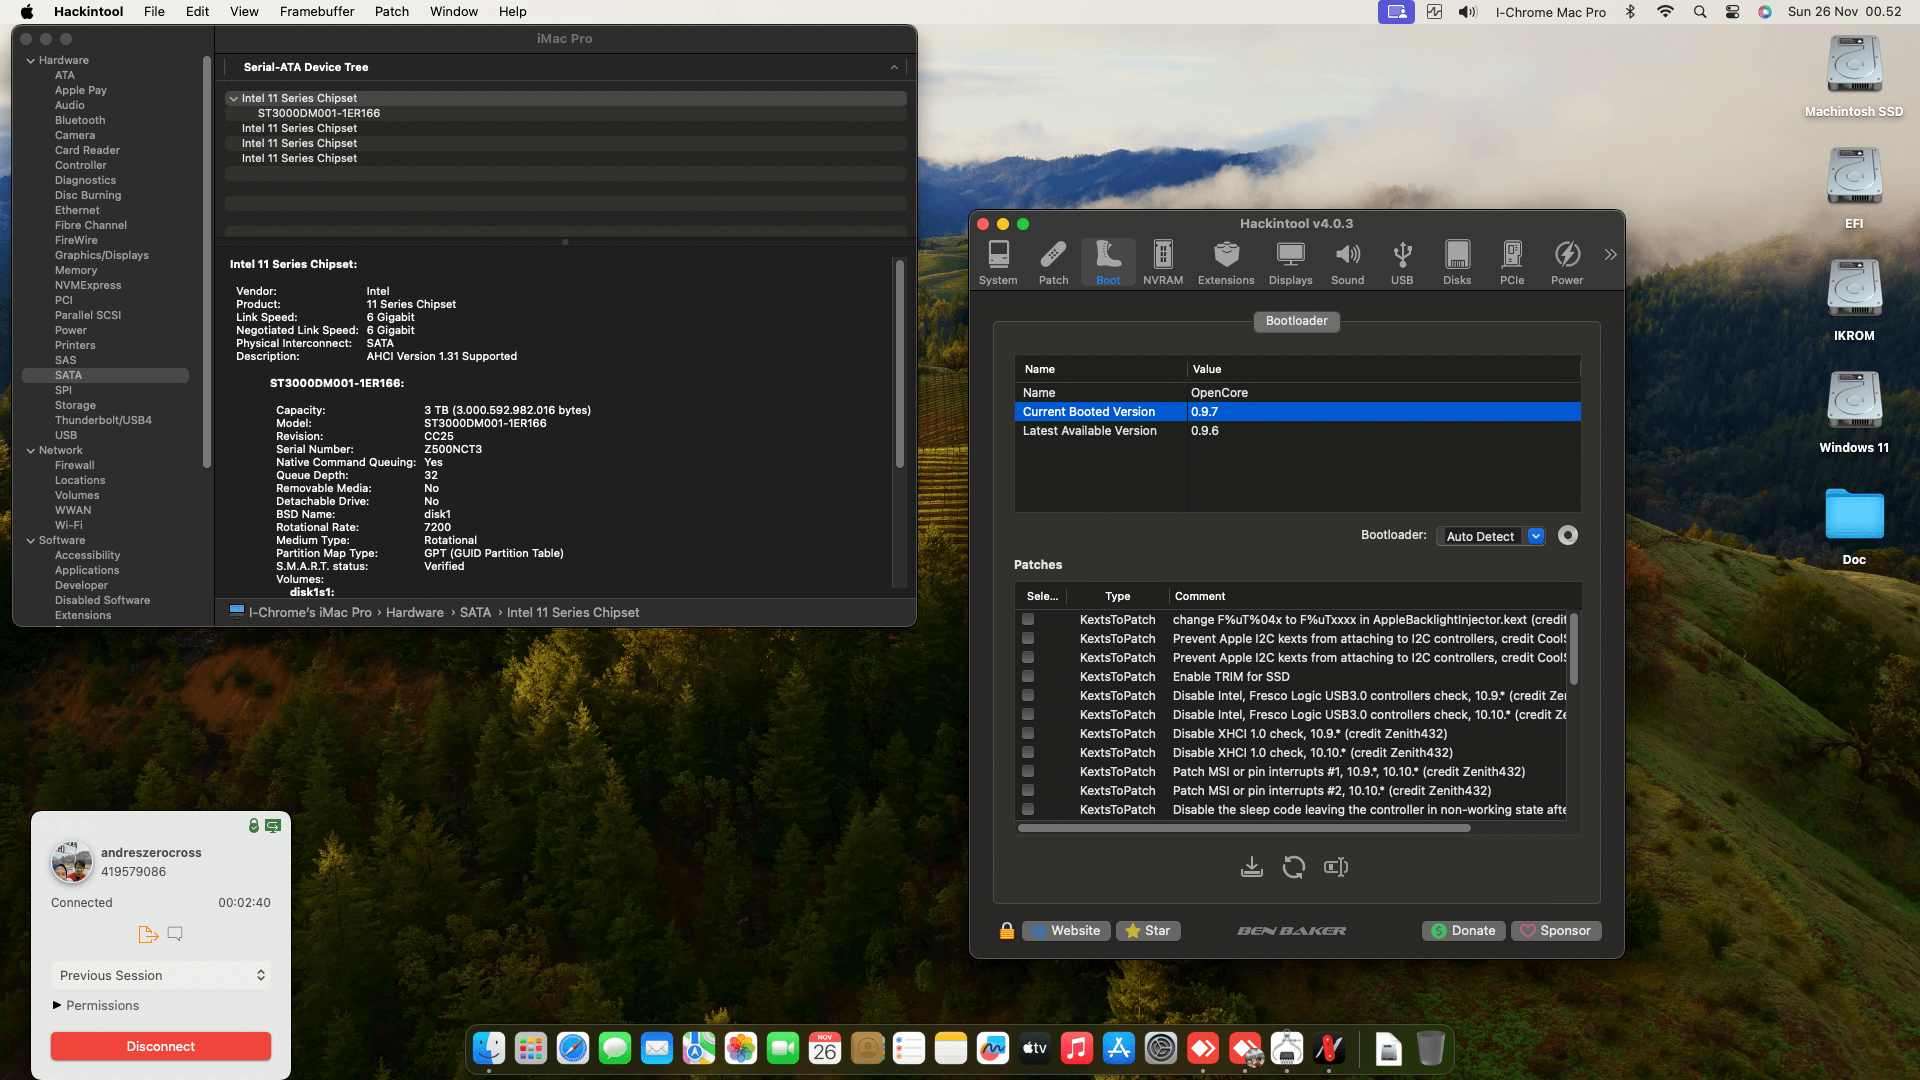Show more Hackintool toolbar items via overflow chevron
Screen dimensions: 1920x1080
click(1610, 255)
